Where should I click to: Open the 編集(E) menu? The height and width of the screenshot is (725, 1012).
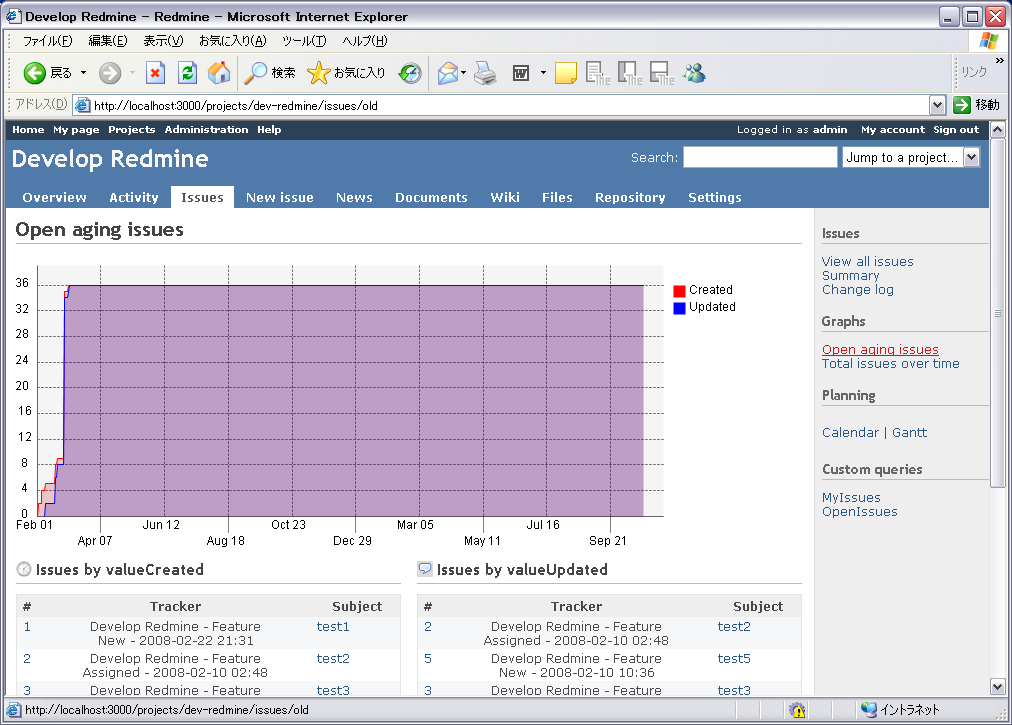coord(108,41)
